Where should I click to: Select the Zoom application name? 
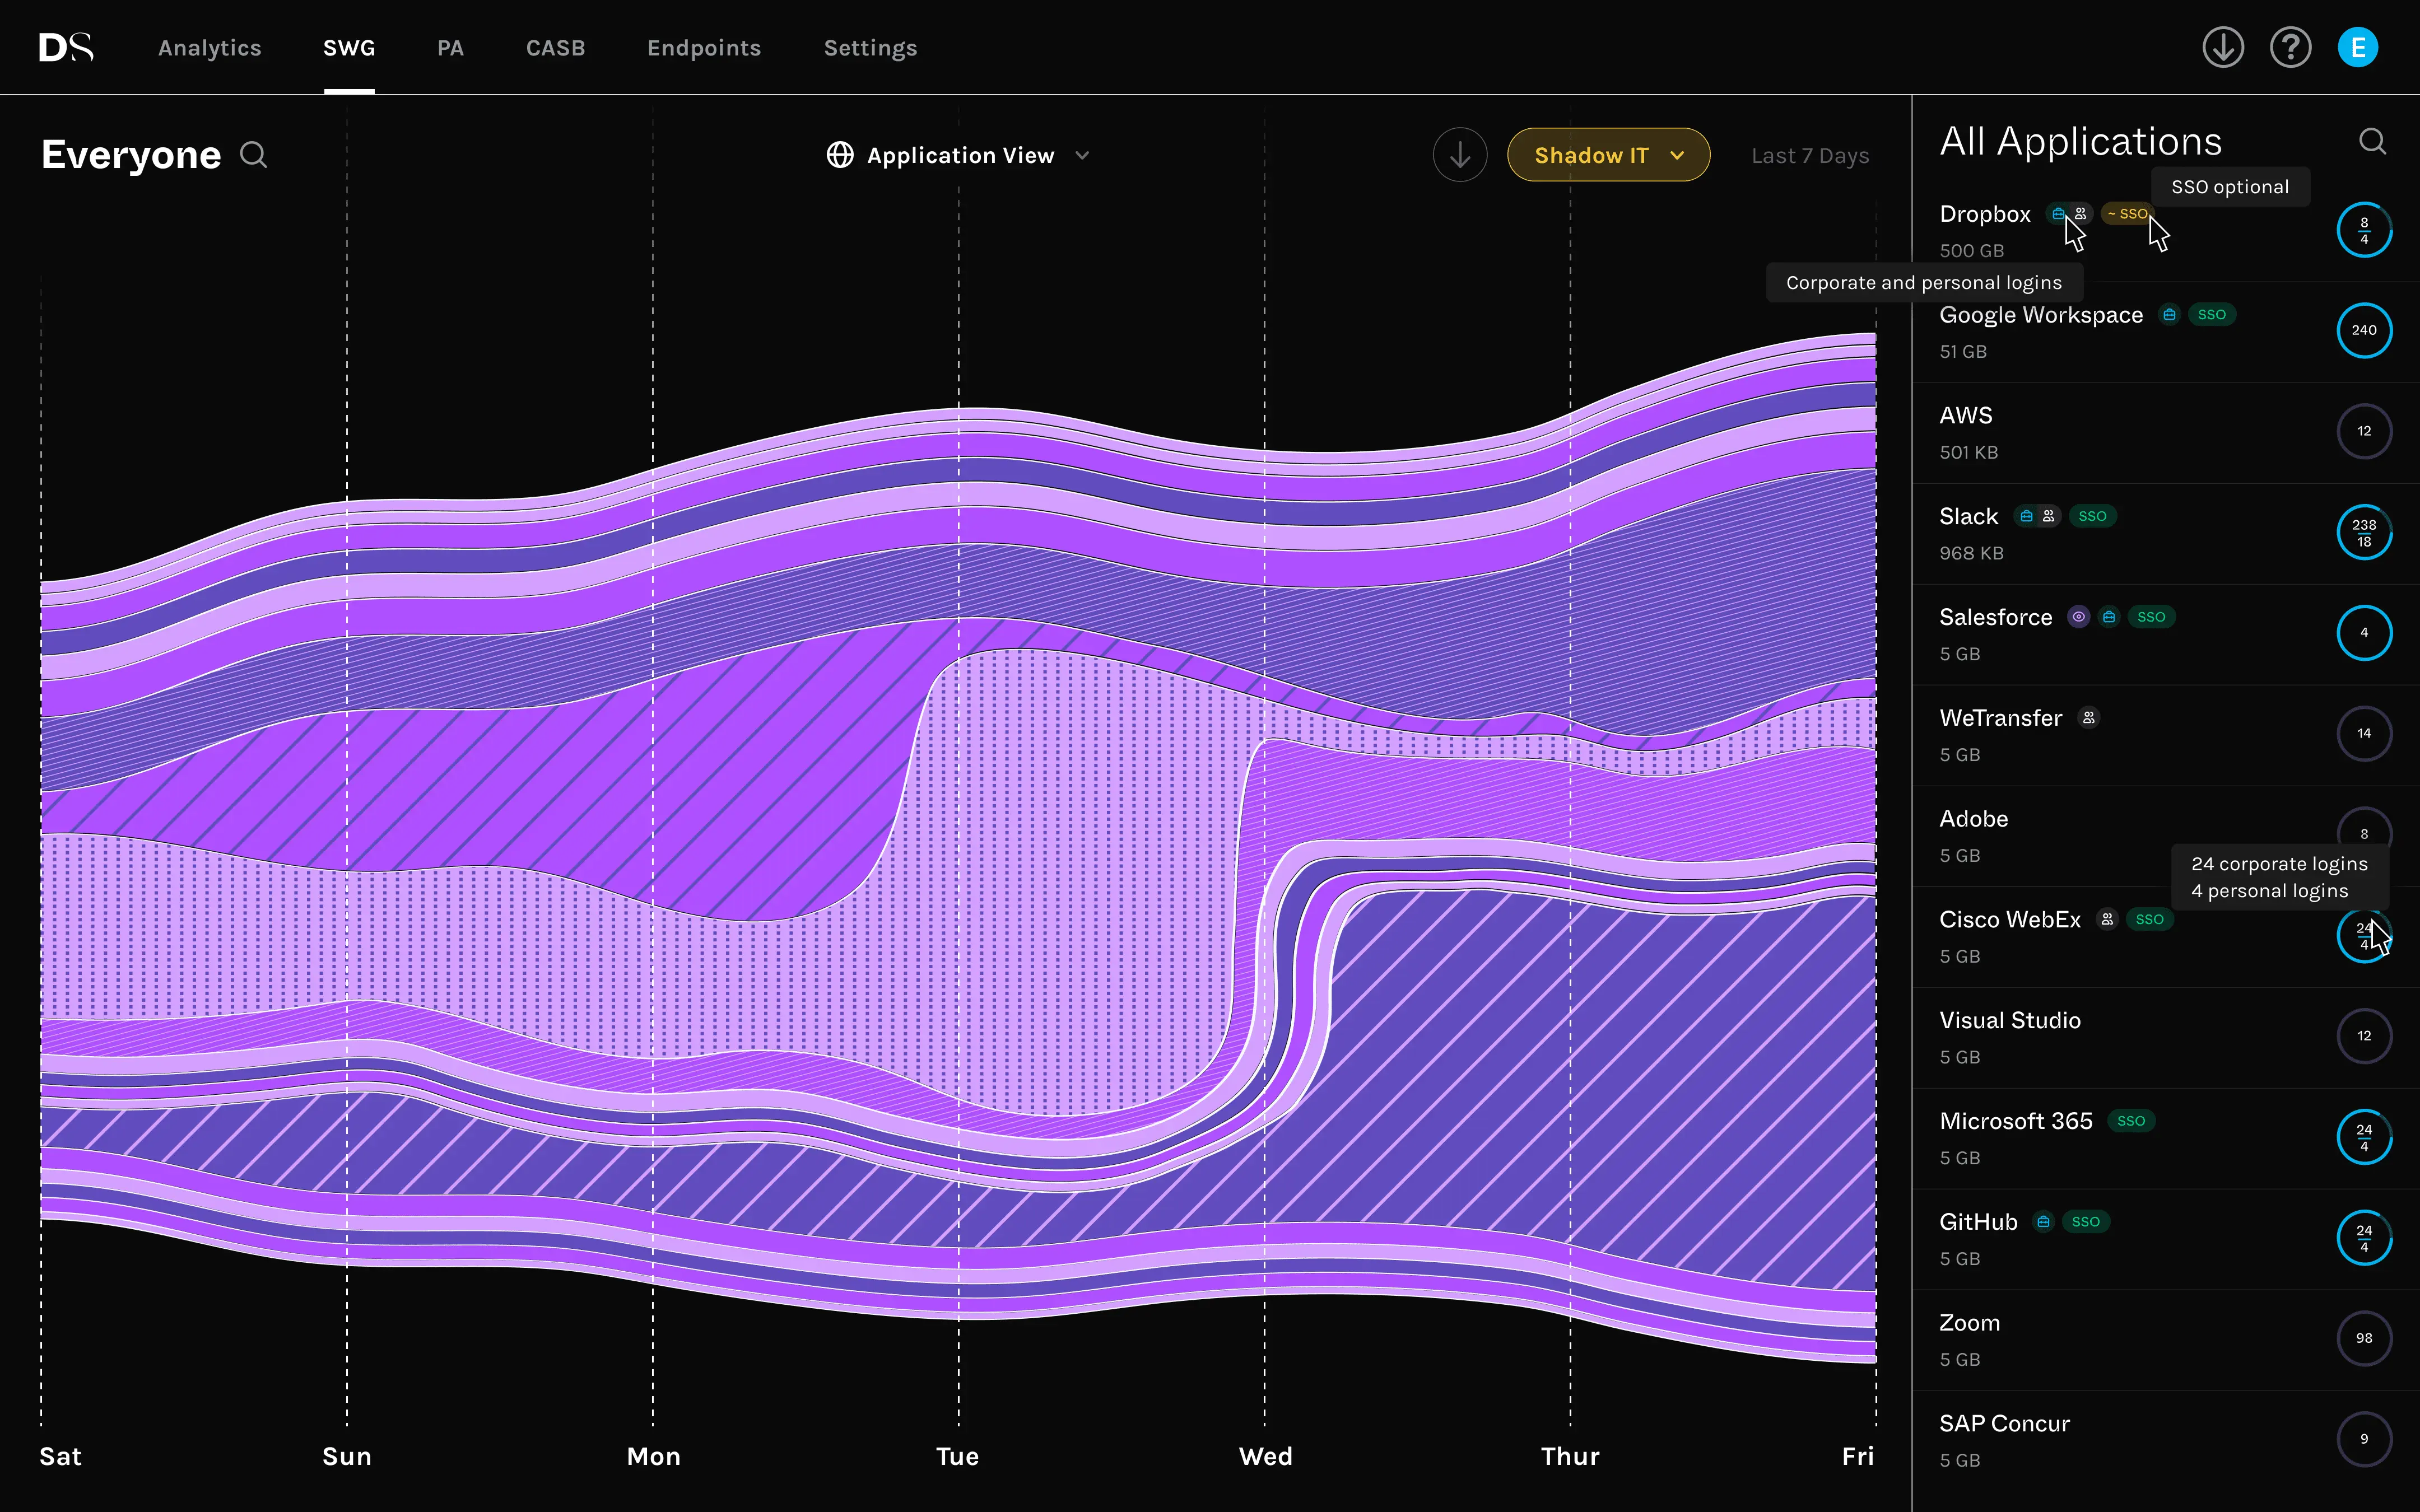(1969, 1323)
